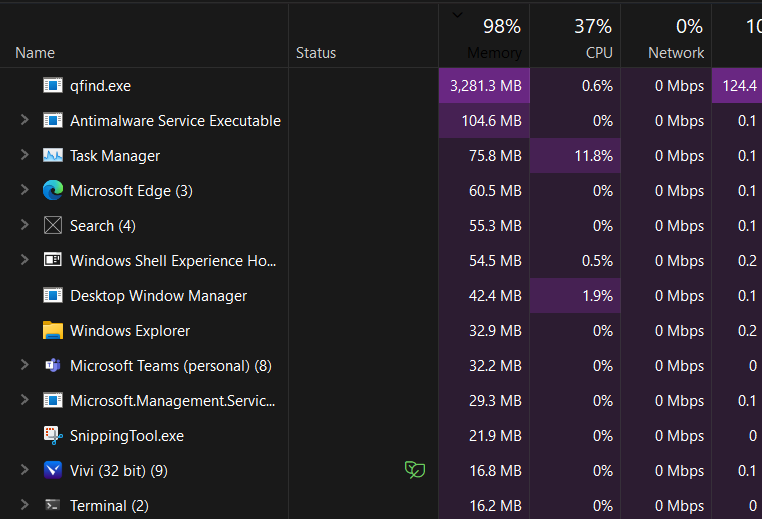Click the 3,281.3 MB memory cell
The height and width of the screenshot is (519, 762).
(x=484, y=86)
